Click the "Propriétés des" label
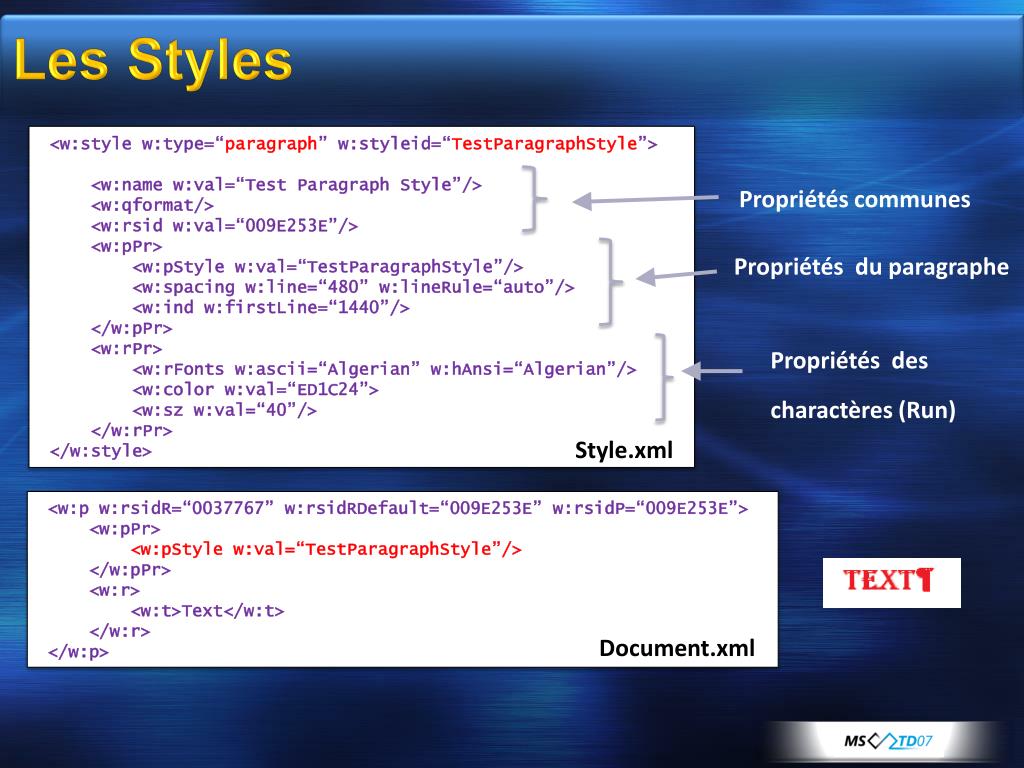 tap(849, 360)
